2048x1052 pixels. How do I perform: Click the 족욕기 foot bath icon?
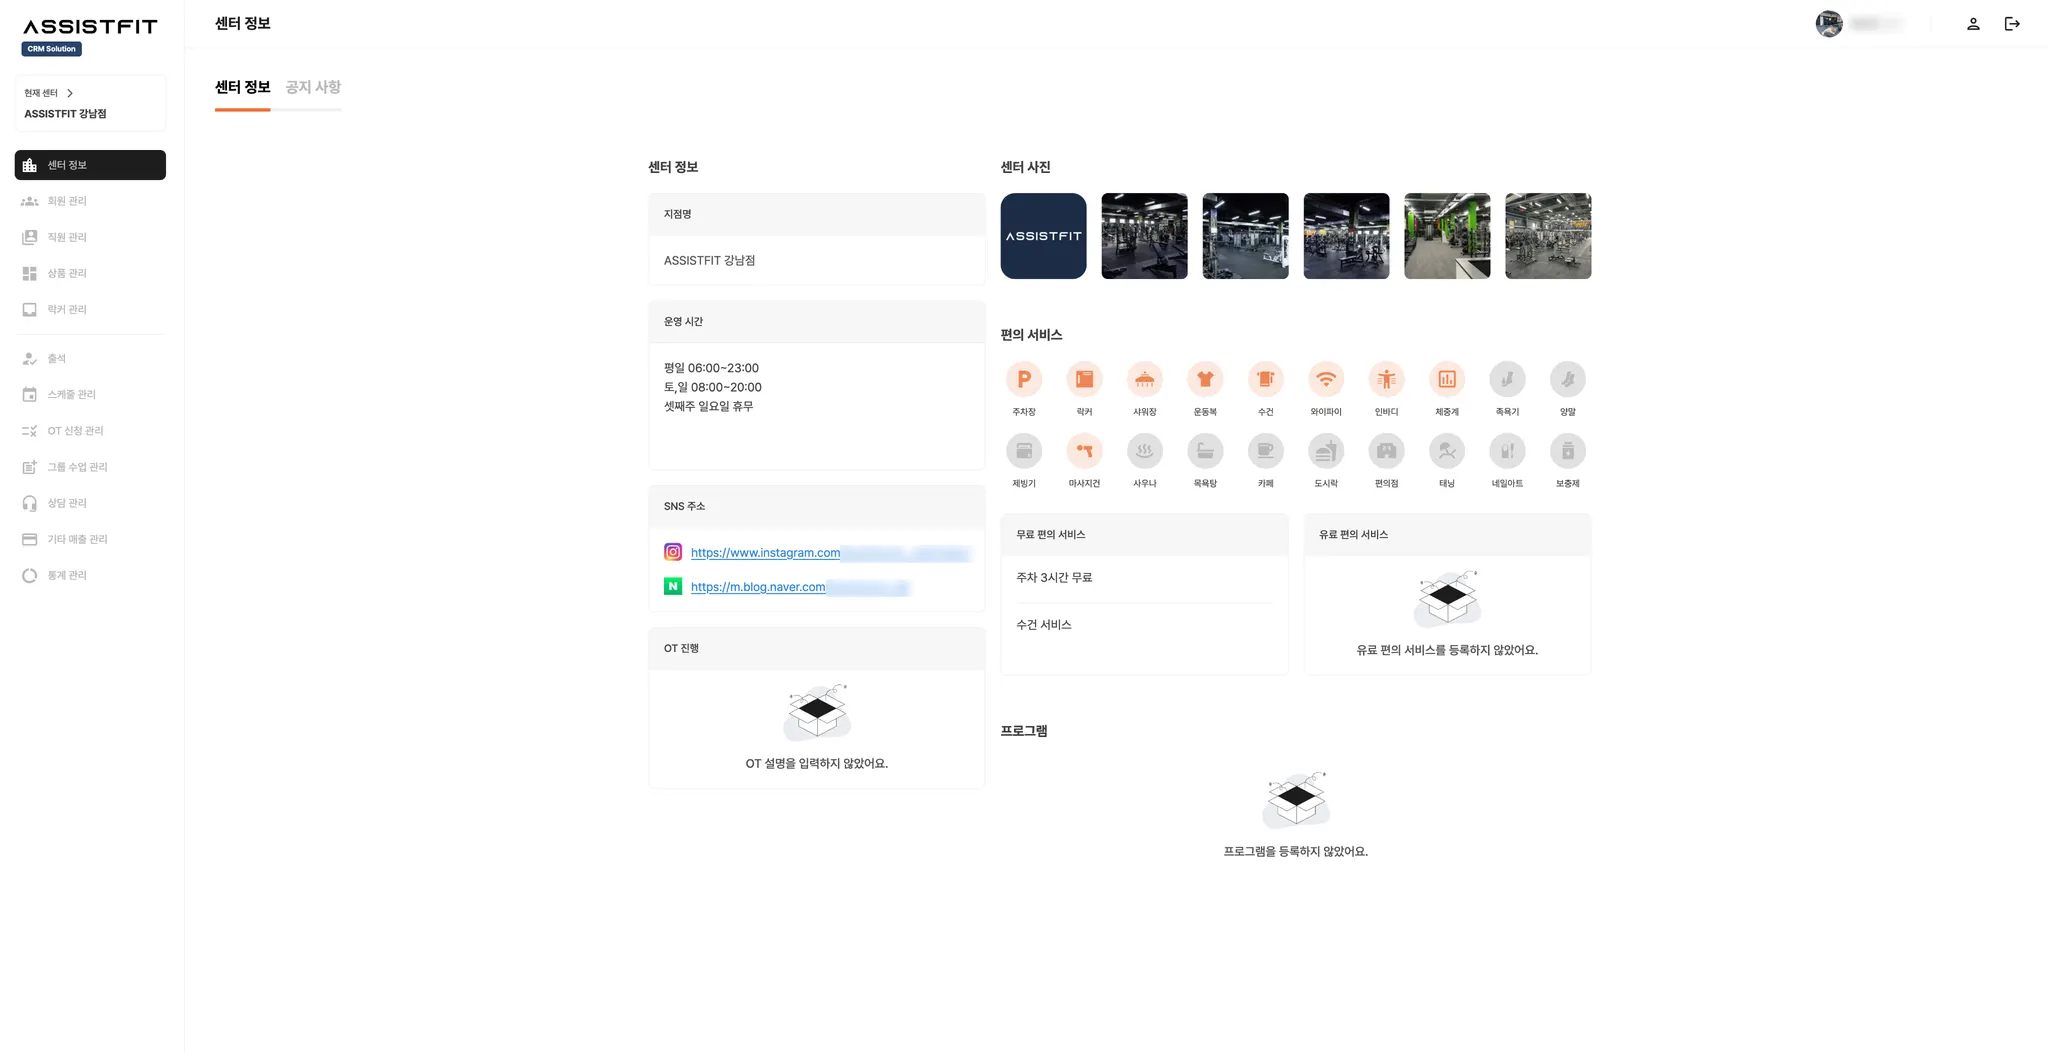tap(1507, 379)
